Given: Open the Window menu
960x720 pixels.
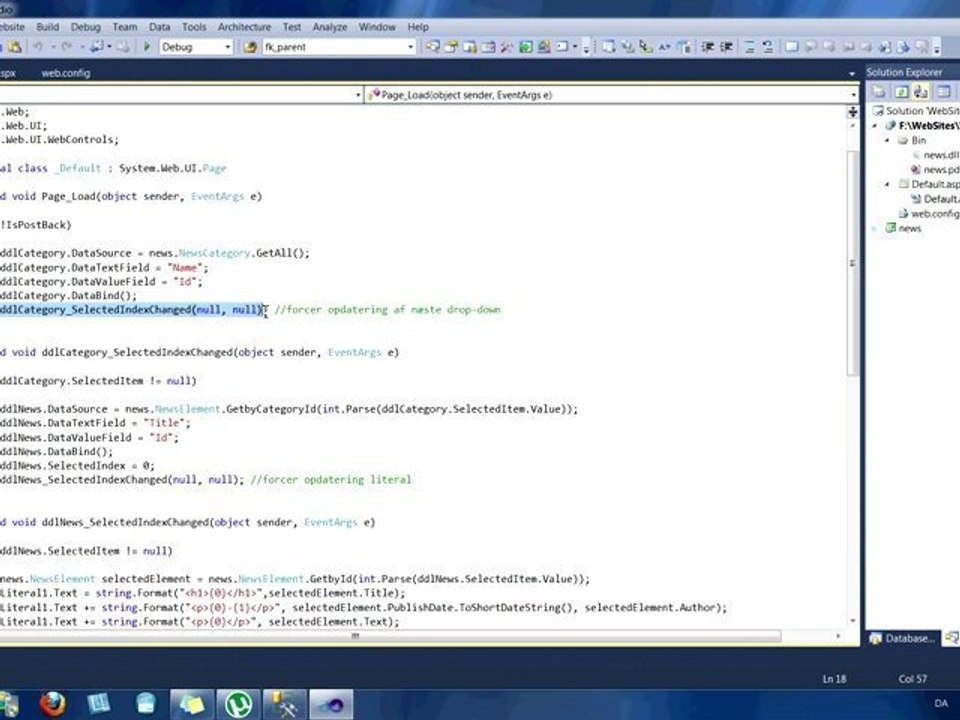Looking at the screenshot, I should tap(377, 27).
